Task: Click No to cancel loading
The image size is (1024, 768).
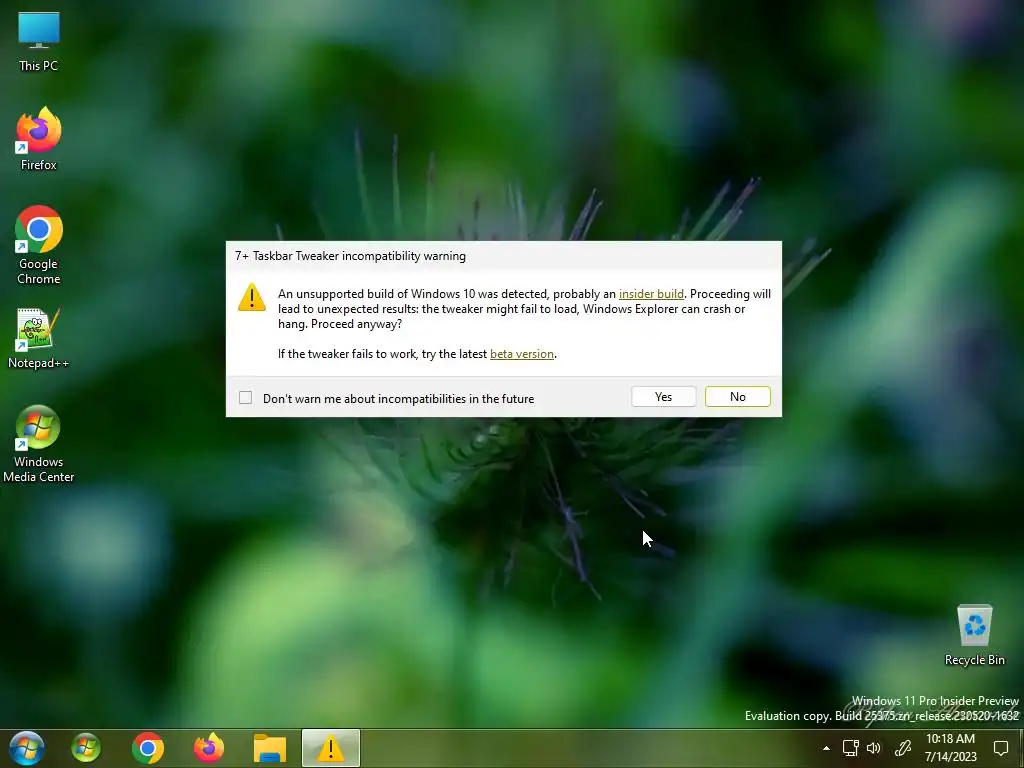Action: 738,396
